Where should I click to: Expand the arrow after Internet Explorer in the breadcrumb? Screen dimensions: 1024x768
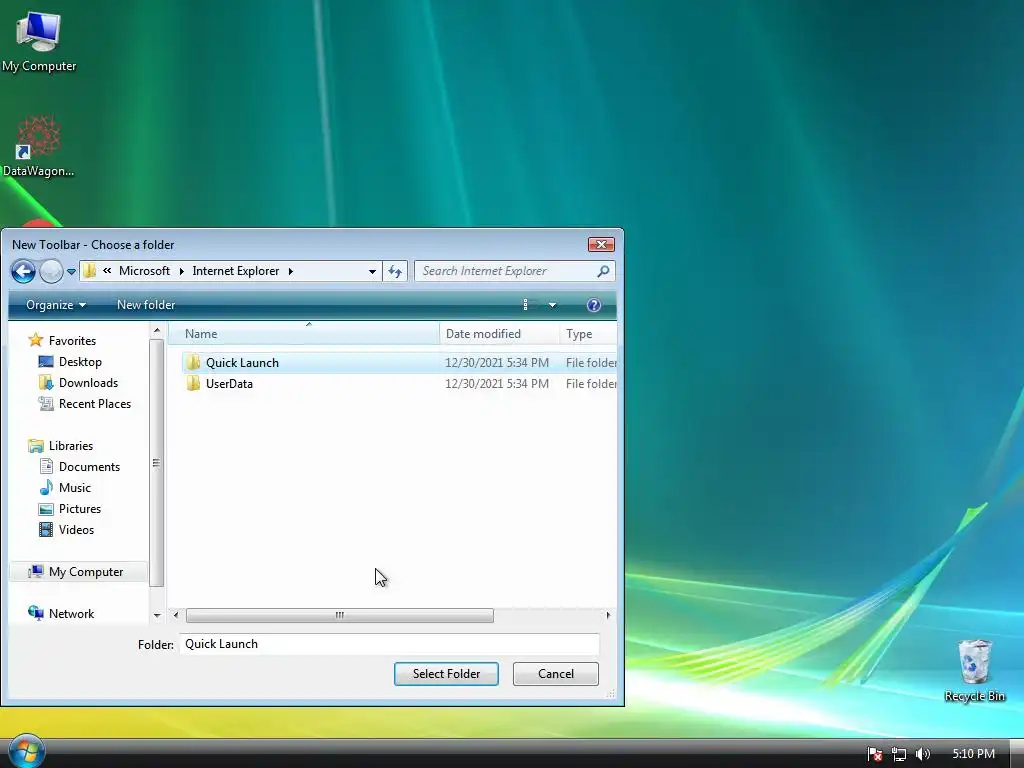(291, 271)
